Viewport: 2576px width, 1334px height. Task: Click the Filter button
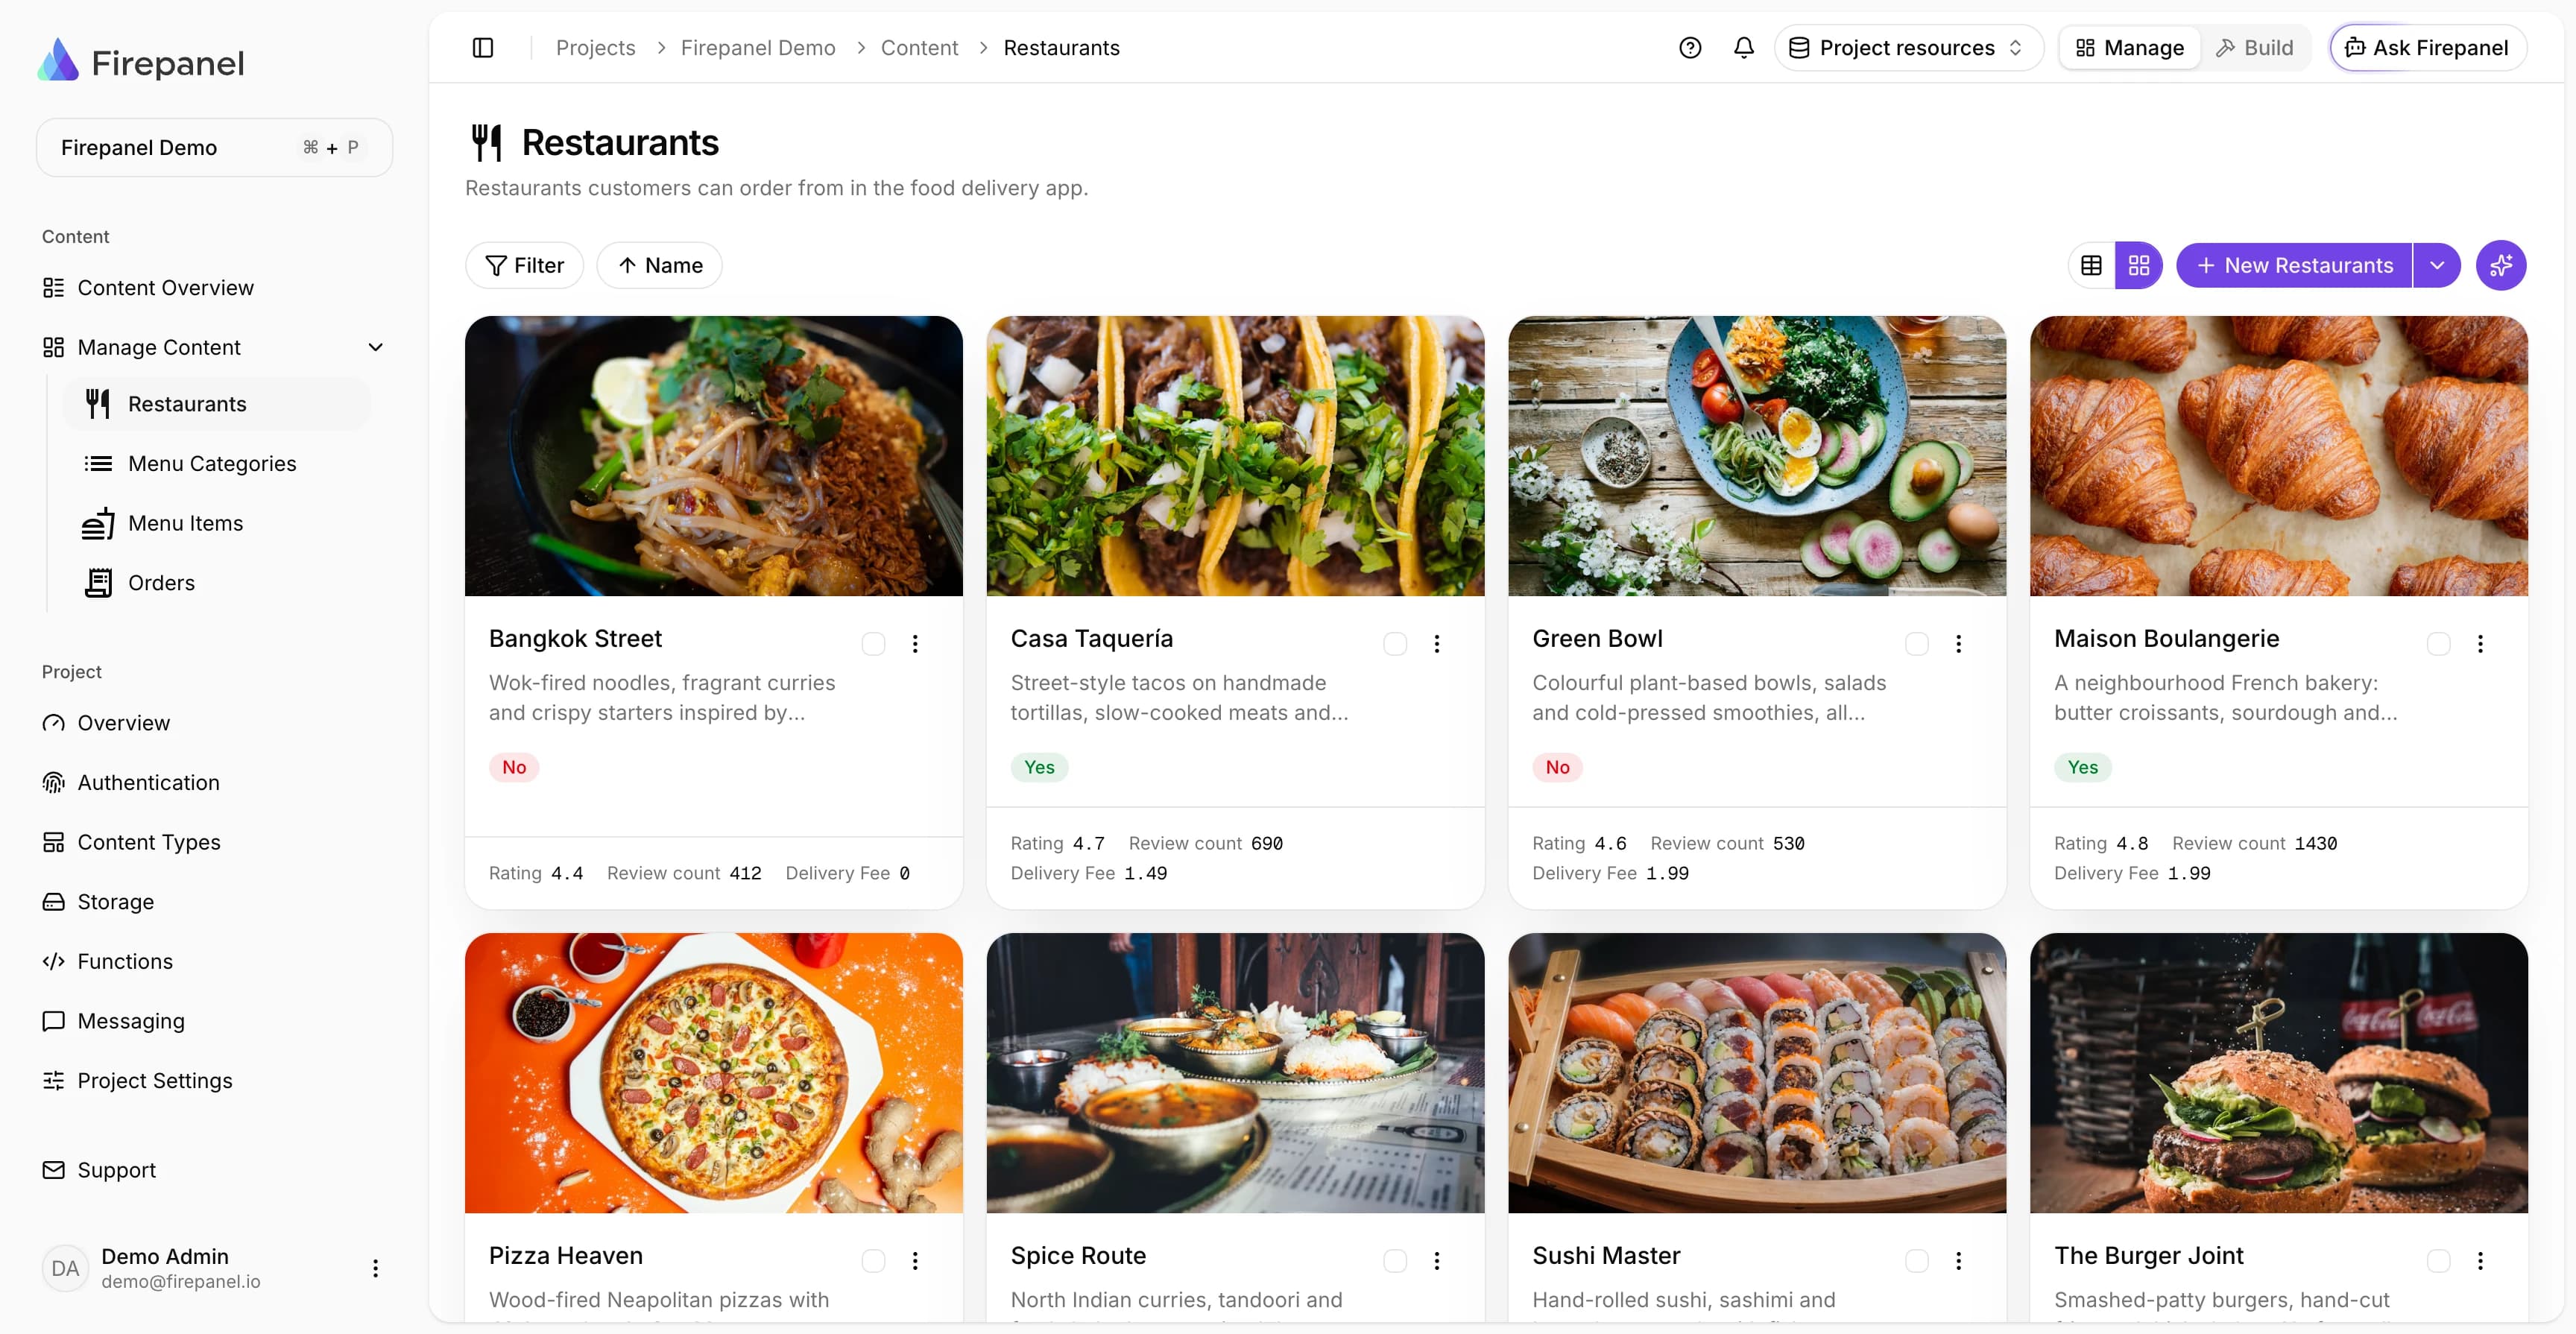coord(524,265)
